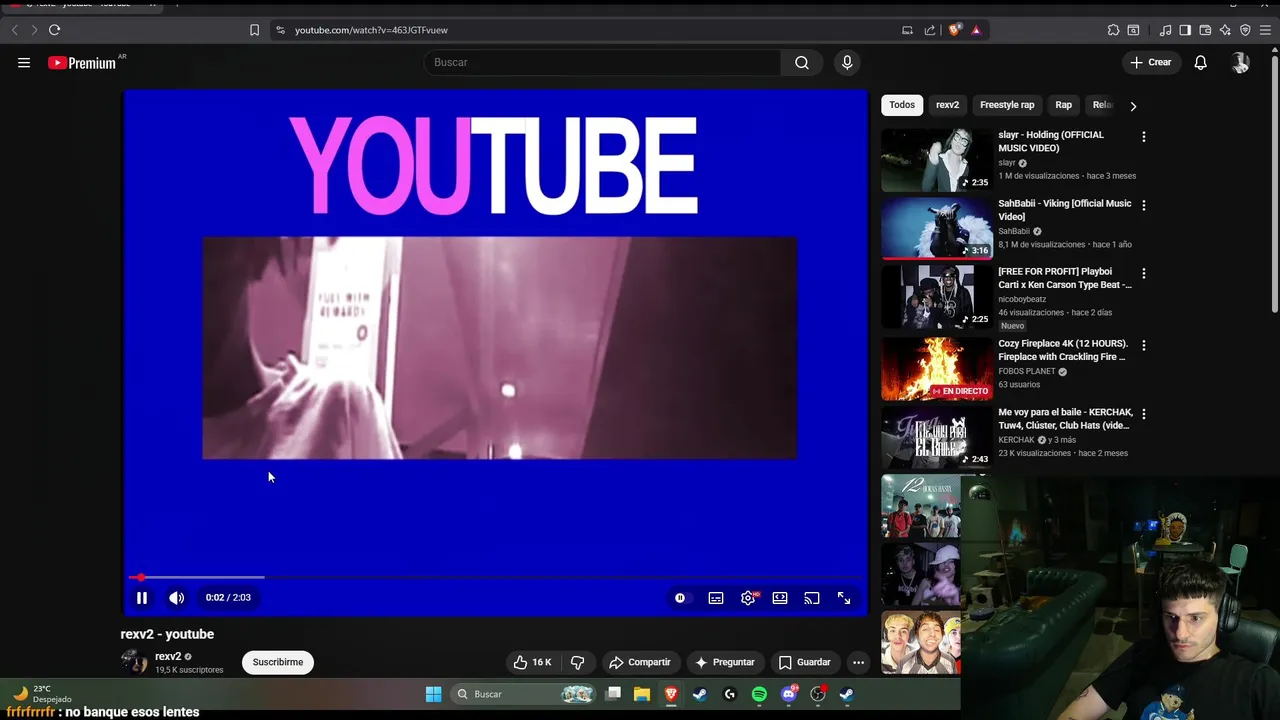Screen dimensions: 1280x720
Task: Open Cozy Fireplace 4K live thumbnail
Action: click(x=937, y=368)
